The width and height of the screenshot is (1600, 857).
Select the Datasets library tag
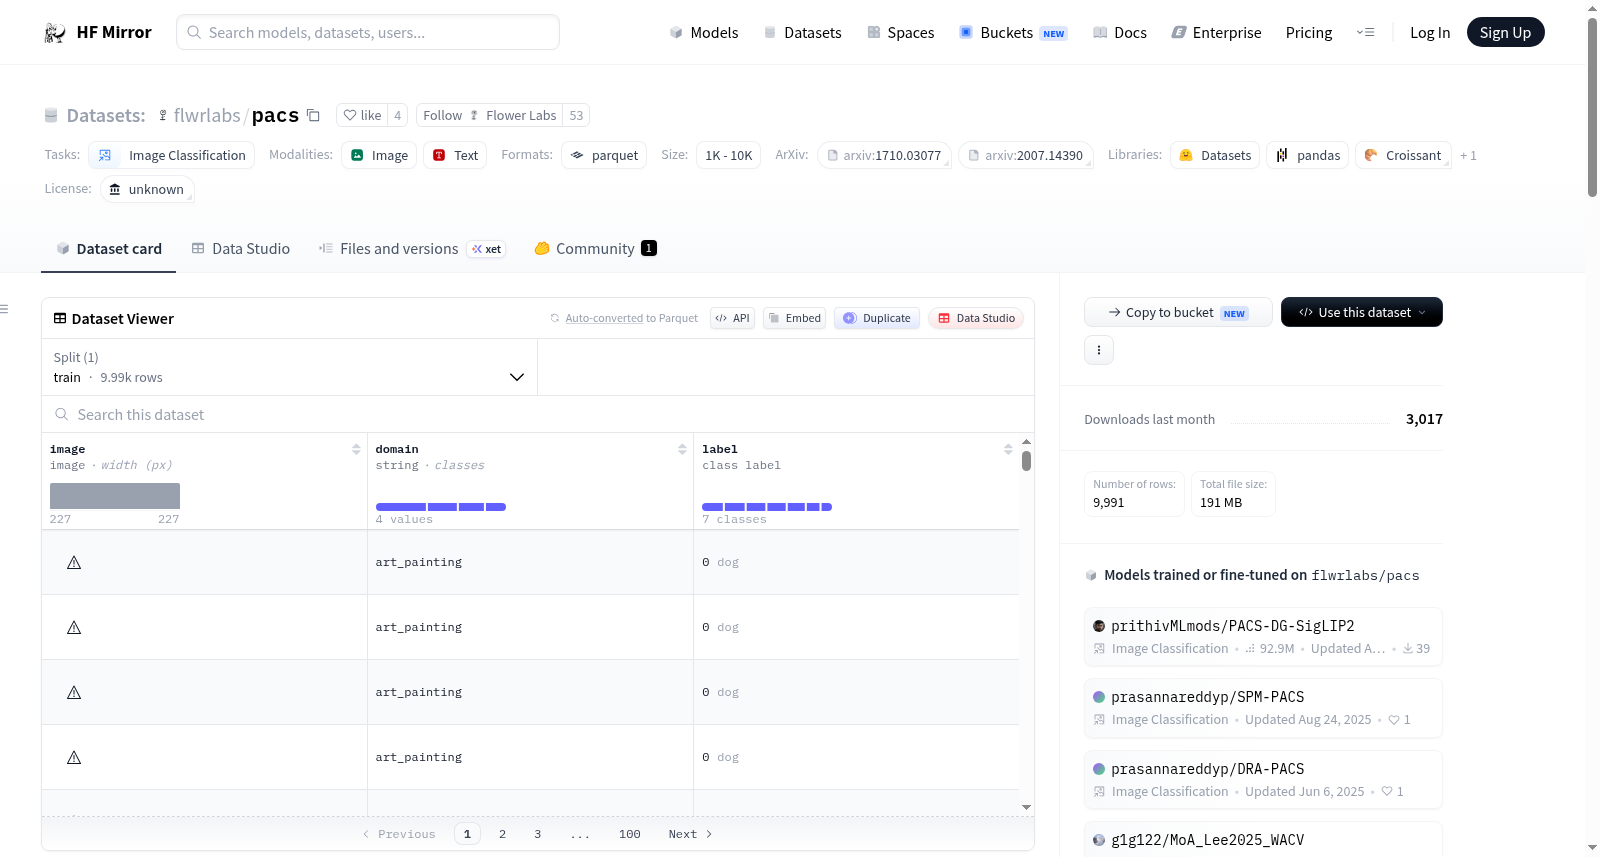1215,155
